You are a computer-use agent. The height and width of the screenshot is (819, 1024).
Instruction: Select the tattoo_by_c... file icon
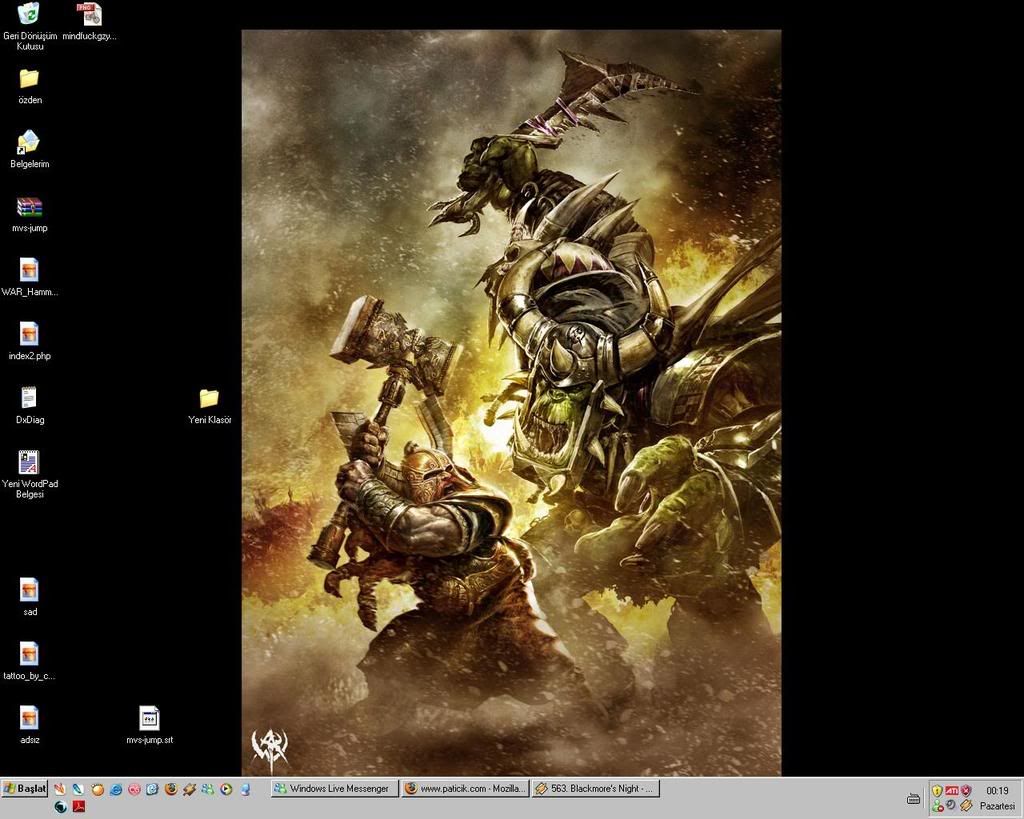click(29, 655)
